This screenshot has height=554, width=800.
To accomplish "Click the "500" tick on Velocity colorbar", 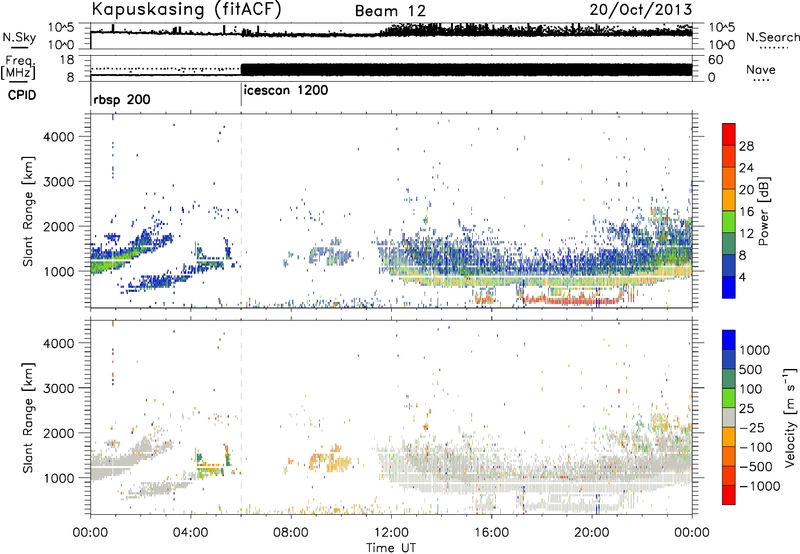I will [x=751, y=370].
